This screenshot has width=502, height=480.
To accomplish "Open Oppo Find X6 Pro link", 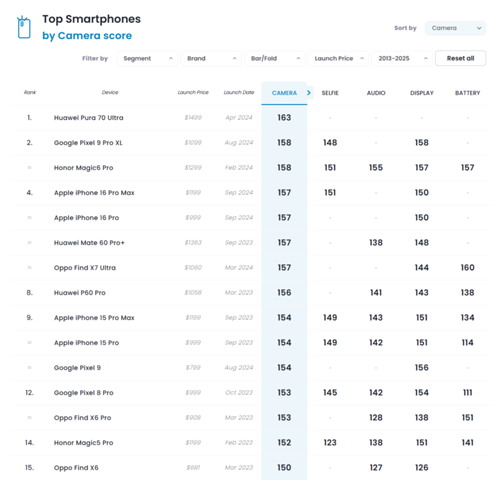I will (x=83, y=418).
